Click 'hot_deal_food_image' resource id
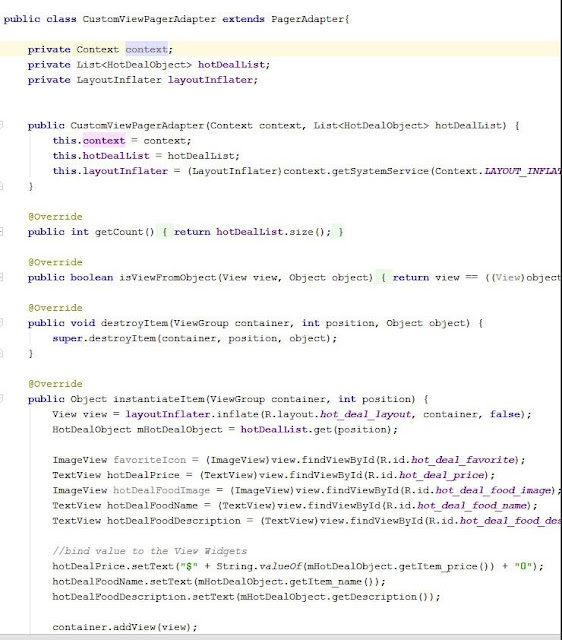 tap(493, 490)
